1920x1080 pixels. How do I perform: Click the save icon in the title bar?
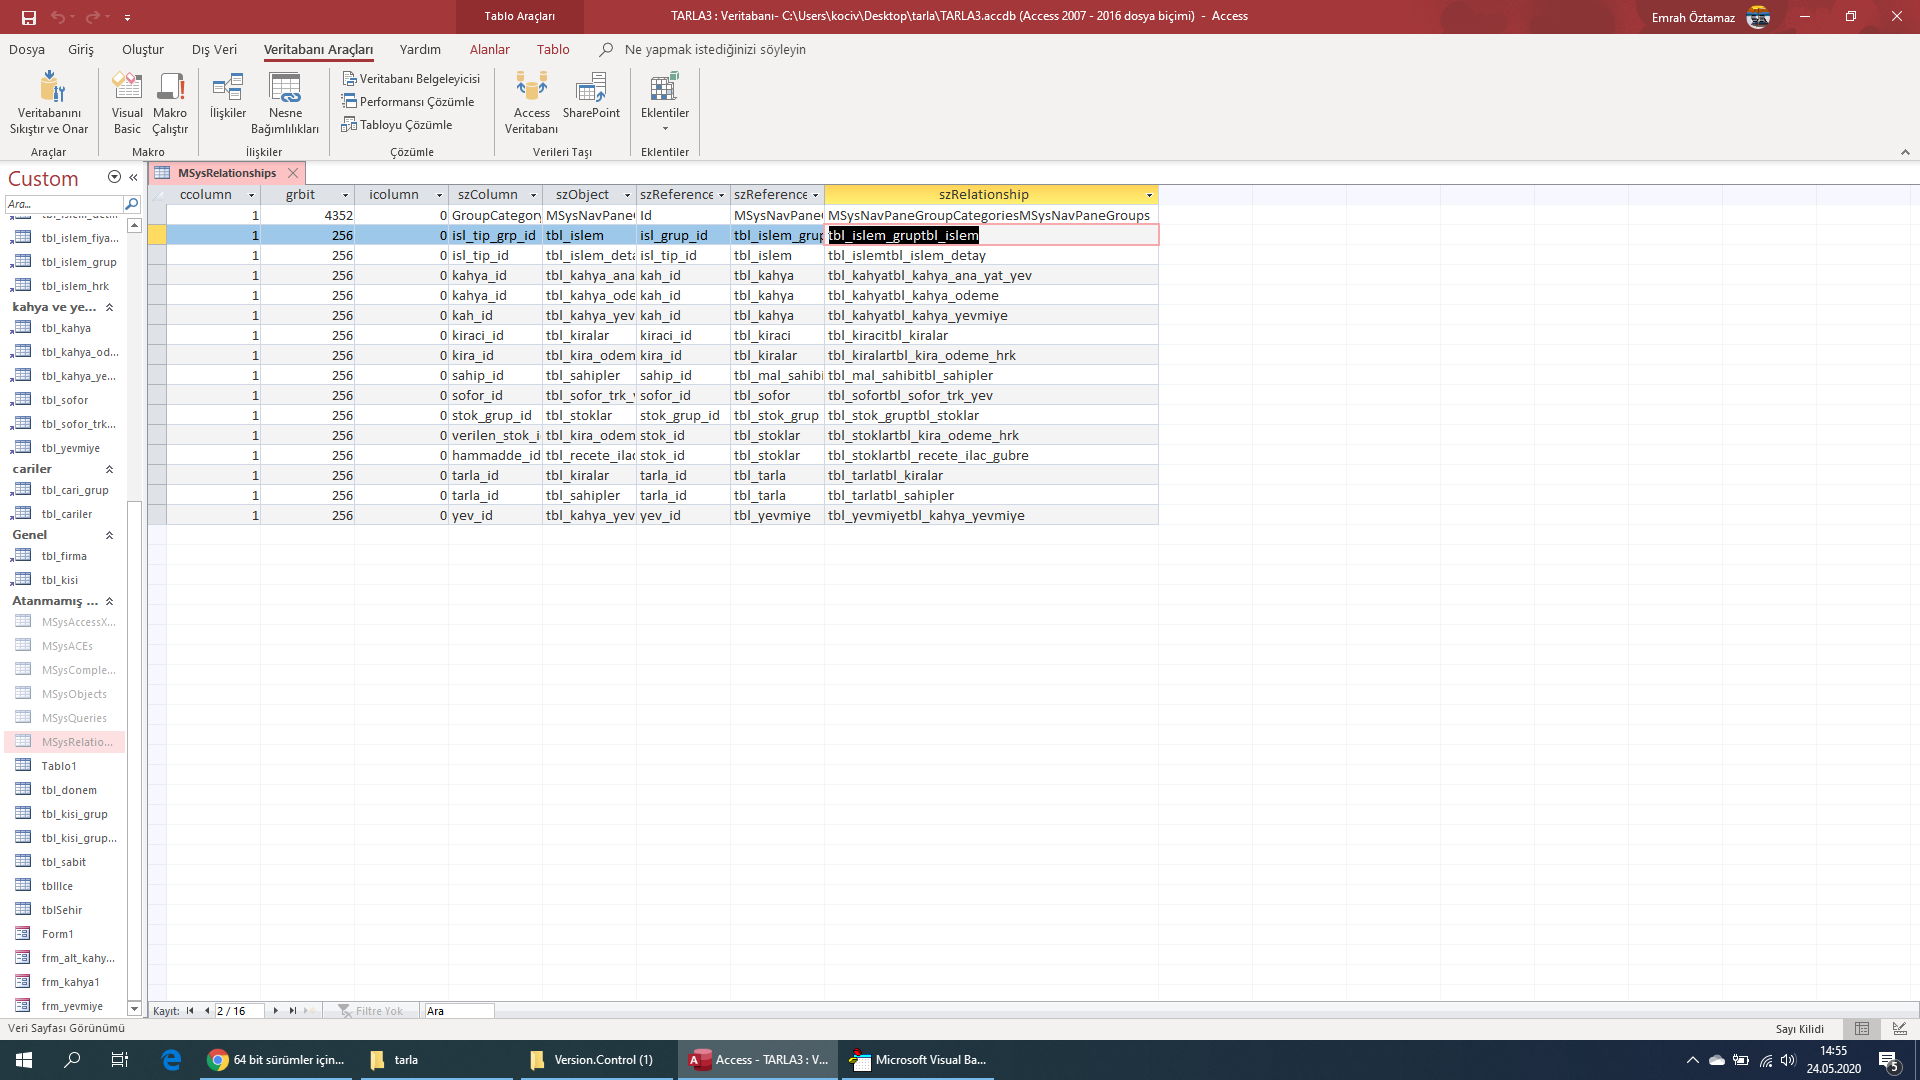pyautogui.click(x=28, y=17)
